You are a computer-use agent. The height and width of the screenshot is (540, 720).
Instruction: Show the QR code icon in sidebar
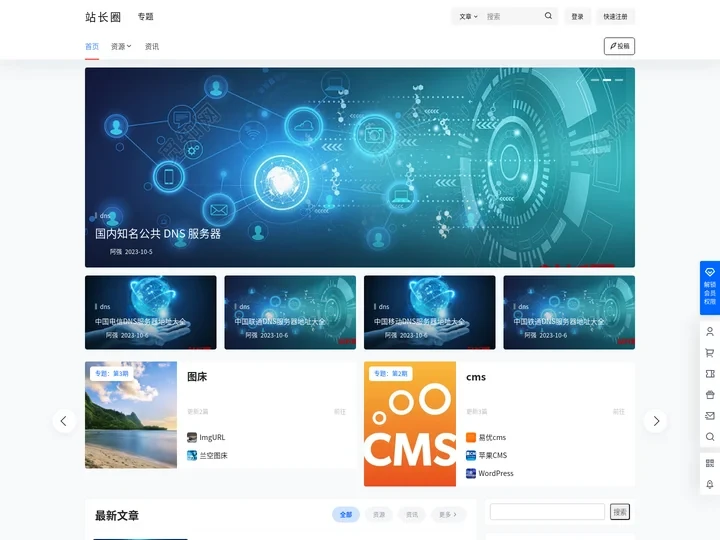(710, 463)
